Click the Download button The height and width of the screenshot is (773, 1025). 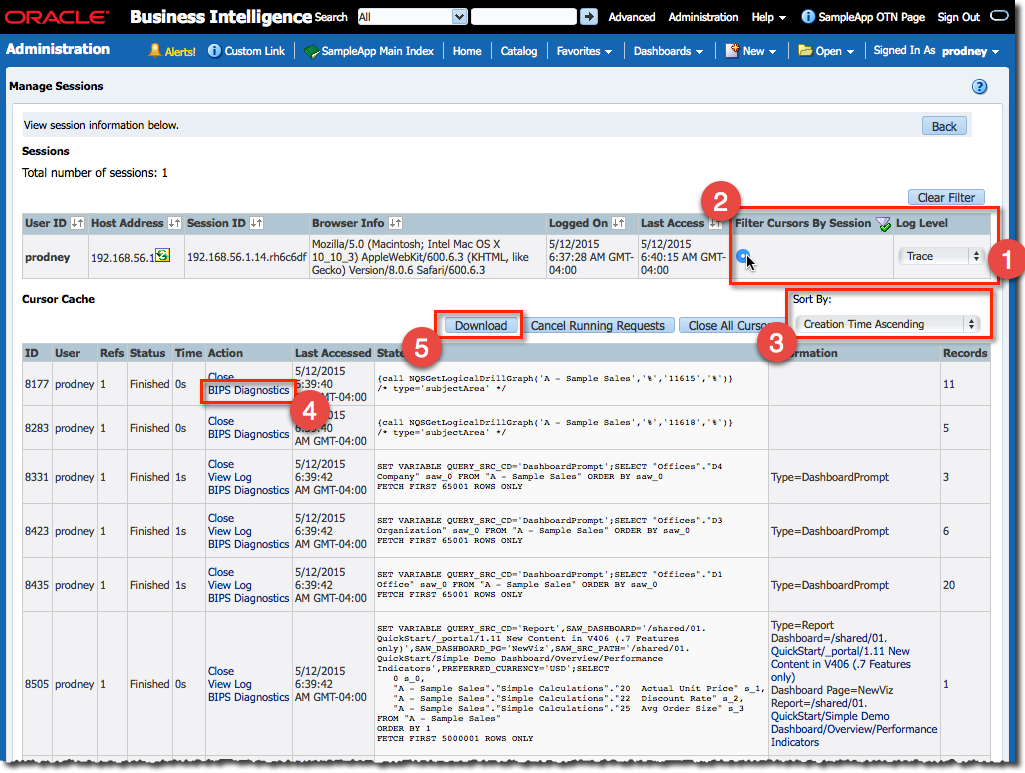click(x=481, y=325)
